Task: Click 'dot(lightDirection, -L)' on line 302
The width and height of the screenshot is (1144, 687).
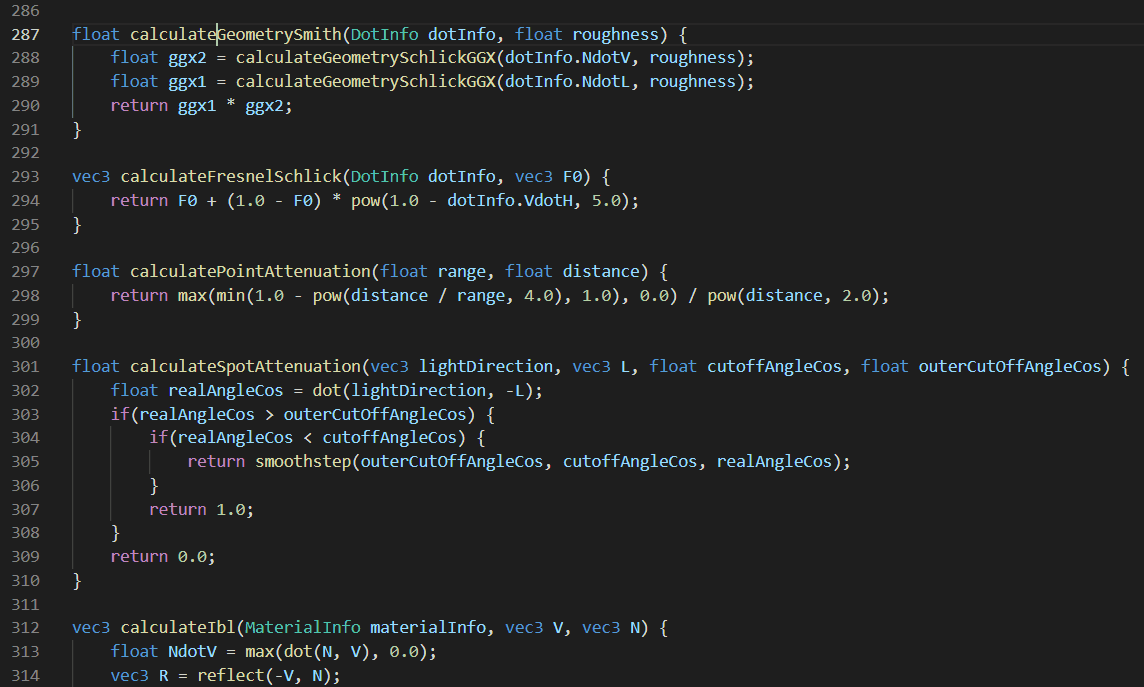Action: tap(423, 390)
